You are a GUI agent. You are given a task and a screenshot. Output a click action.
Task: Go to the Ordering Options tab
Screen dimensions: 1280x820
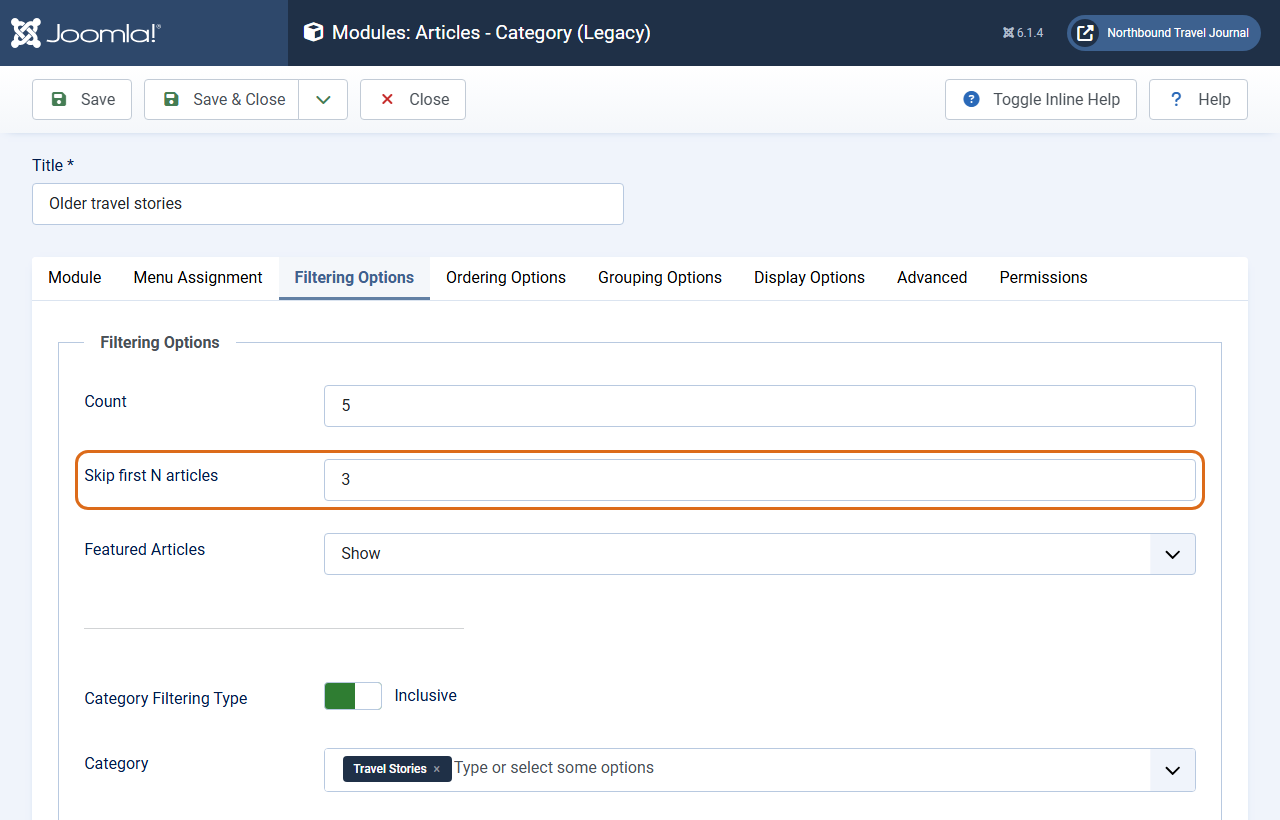click(x=506, y=278)
